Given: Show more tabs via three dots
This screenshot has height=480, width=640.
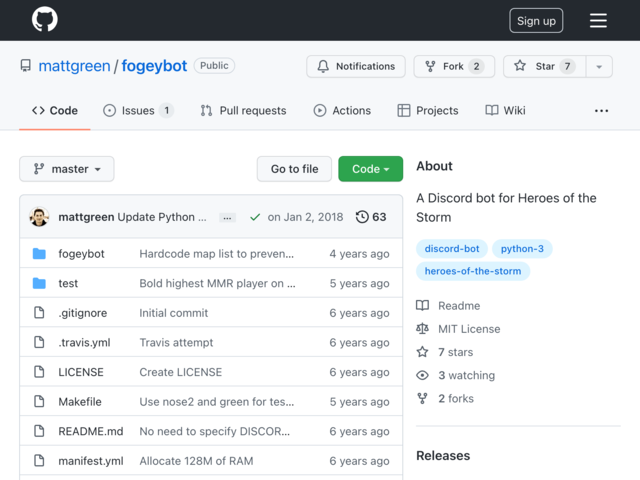Looking at the screenshot, I should pos(601,111).
